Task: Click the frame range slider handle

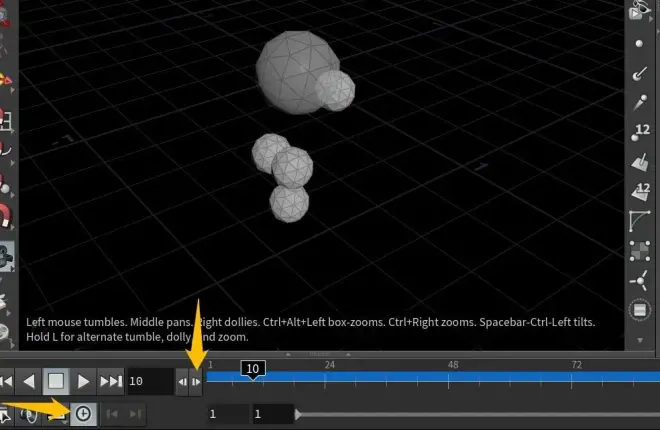Action: [x=298, y=414]
